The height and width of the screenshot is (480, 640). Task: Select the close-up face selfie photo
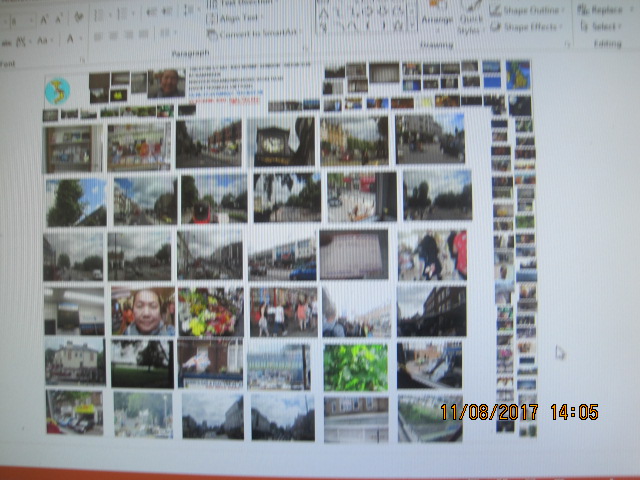(x=143, y=311)
